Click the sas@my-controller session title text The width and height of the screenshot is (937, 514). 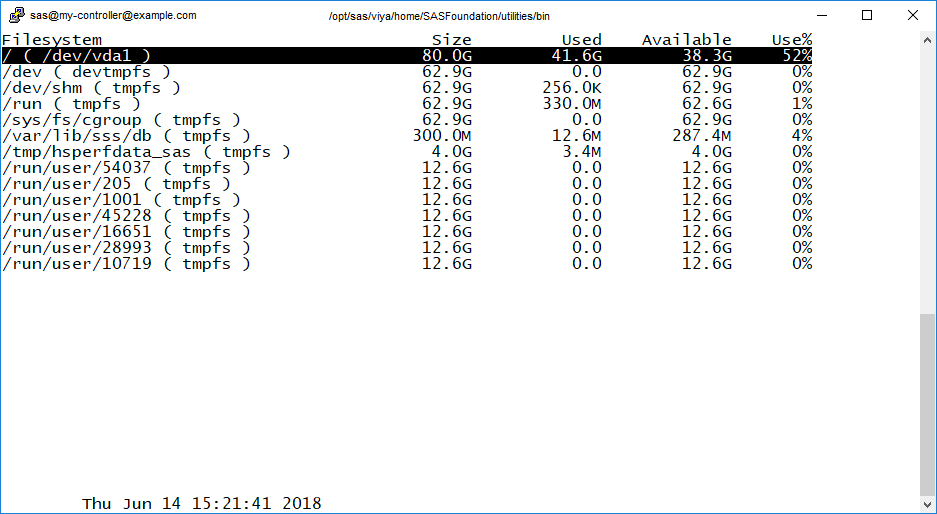pyautogui.click(x=113, y=16)
